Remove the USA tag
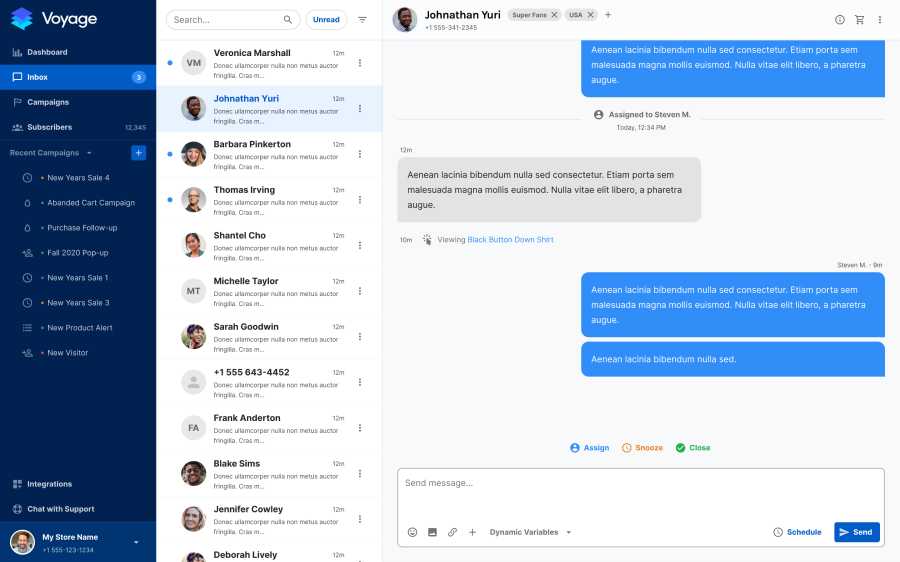This screenshot has height=562, width=900. click(x=590, y=15)
